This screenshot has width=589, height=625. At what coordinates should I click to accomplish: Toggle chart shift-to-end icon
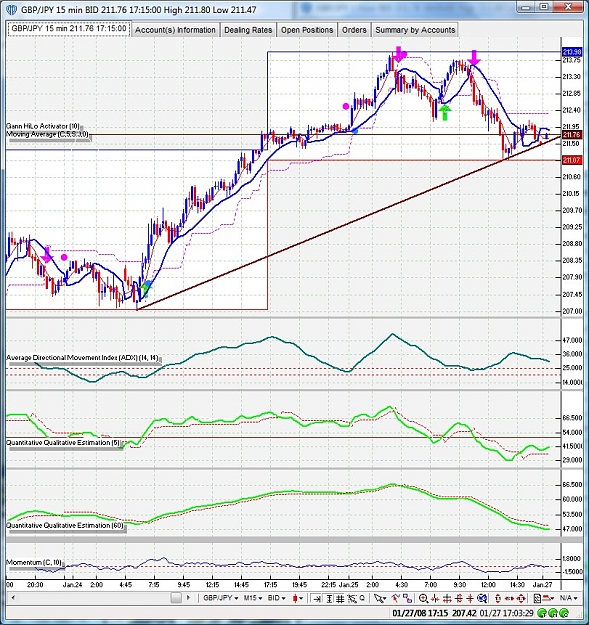click(317, 598)
